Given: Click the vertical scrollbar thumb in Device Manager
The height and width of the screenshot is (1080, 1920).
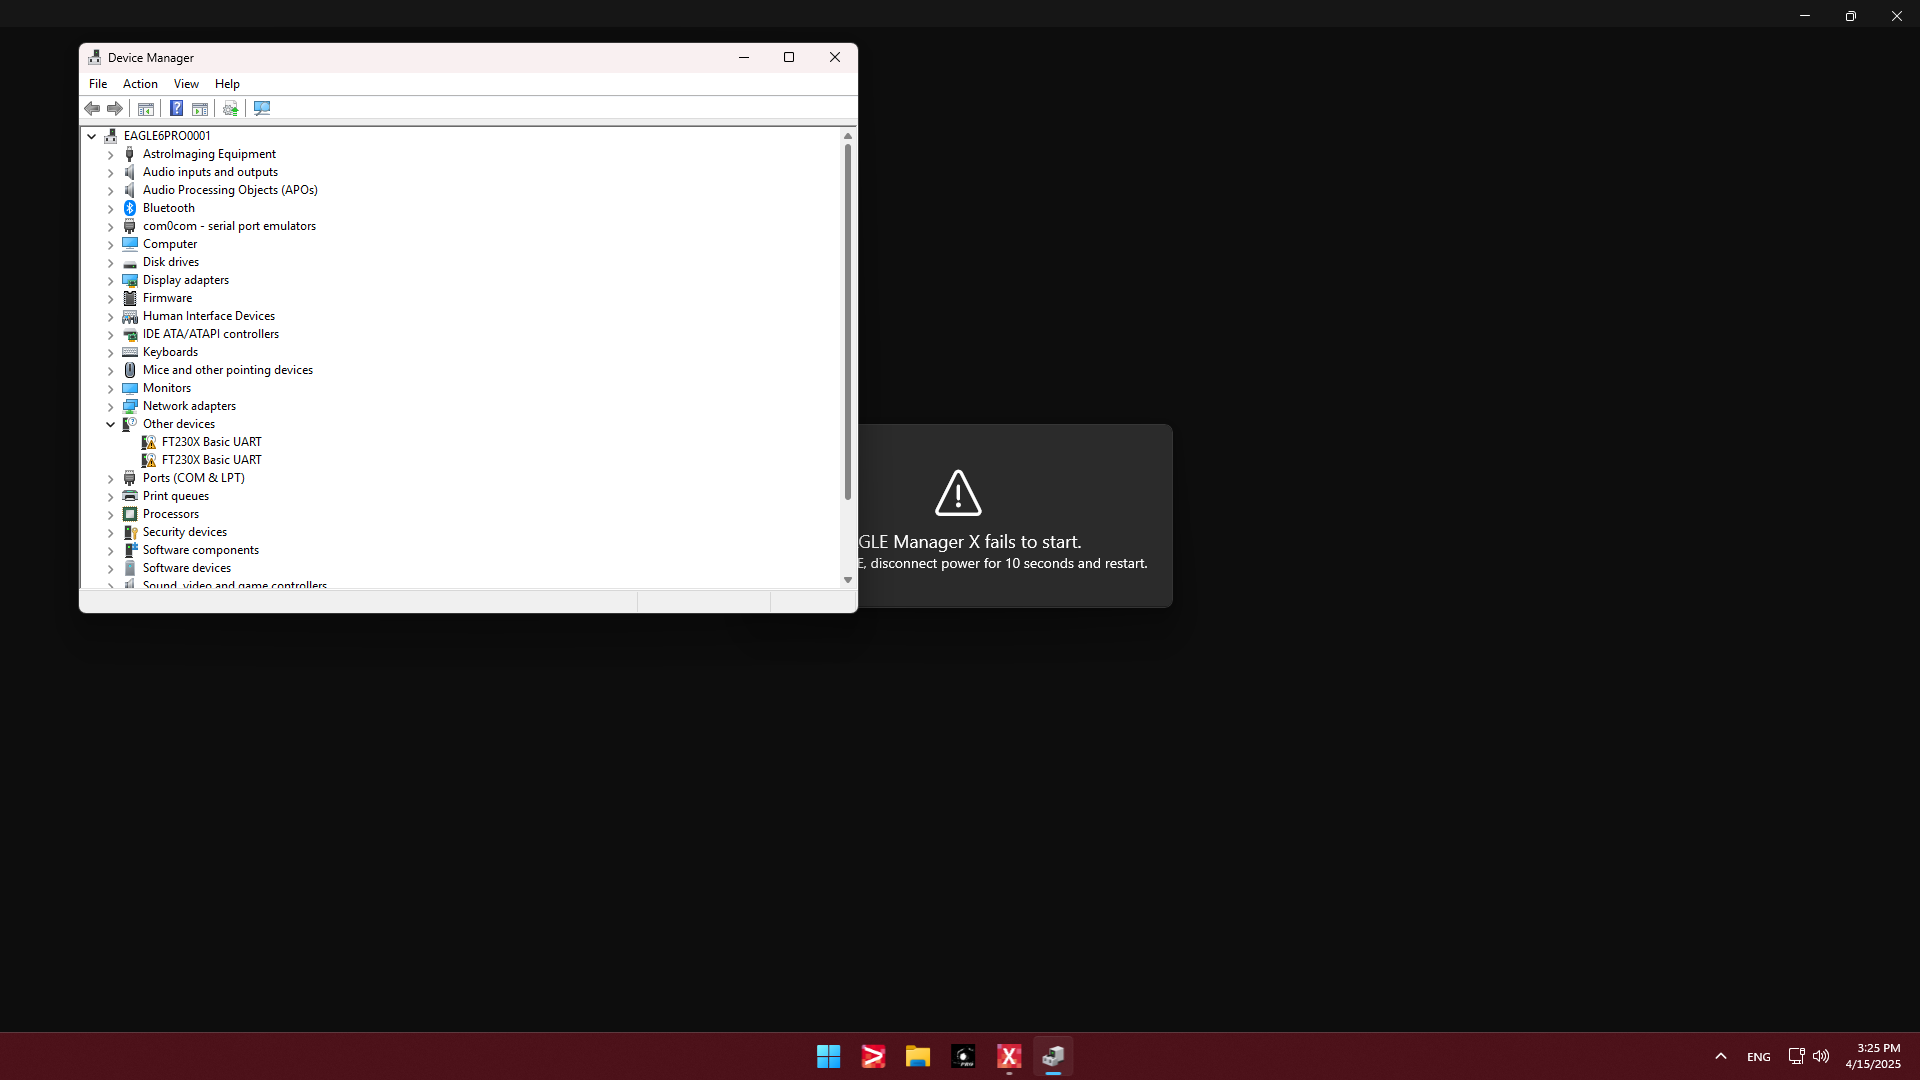Looking at the screenshot, I should (x=848, y=322).
